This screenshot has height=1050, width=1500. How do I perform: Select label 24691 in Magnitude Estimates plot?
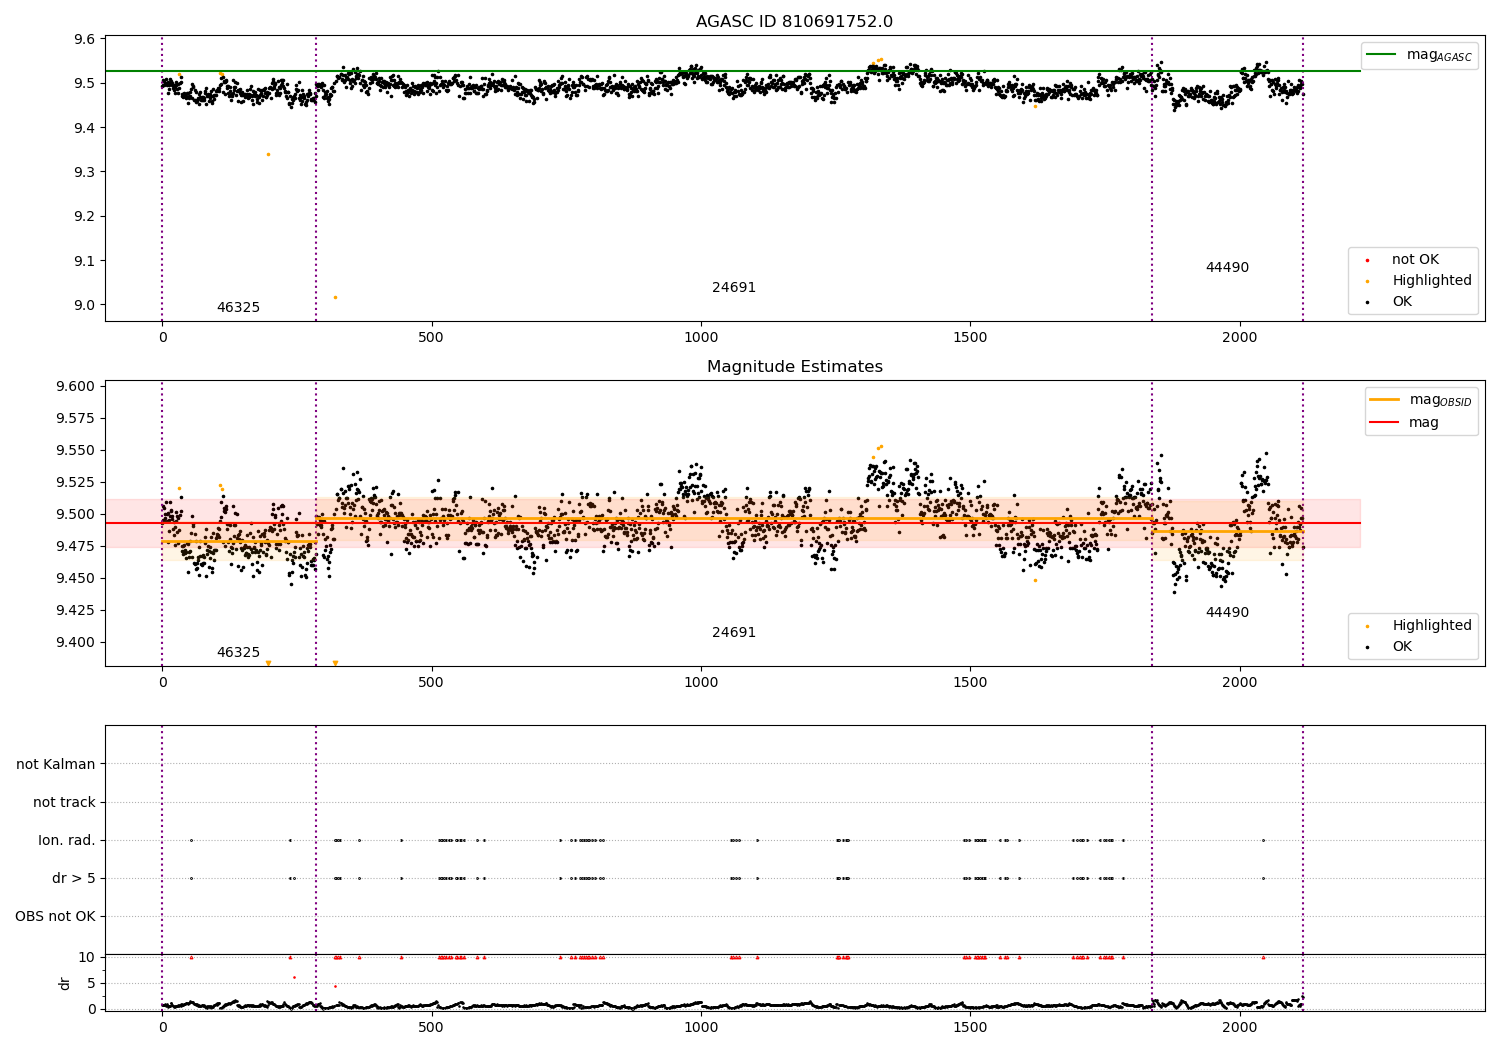[x=734, y=633]
